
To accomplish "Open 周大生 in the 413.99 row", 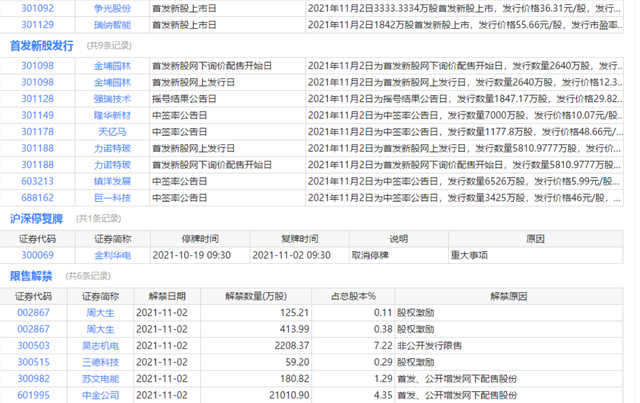I will pos(100,329).
